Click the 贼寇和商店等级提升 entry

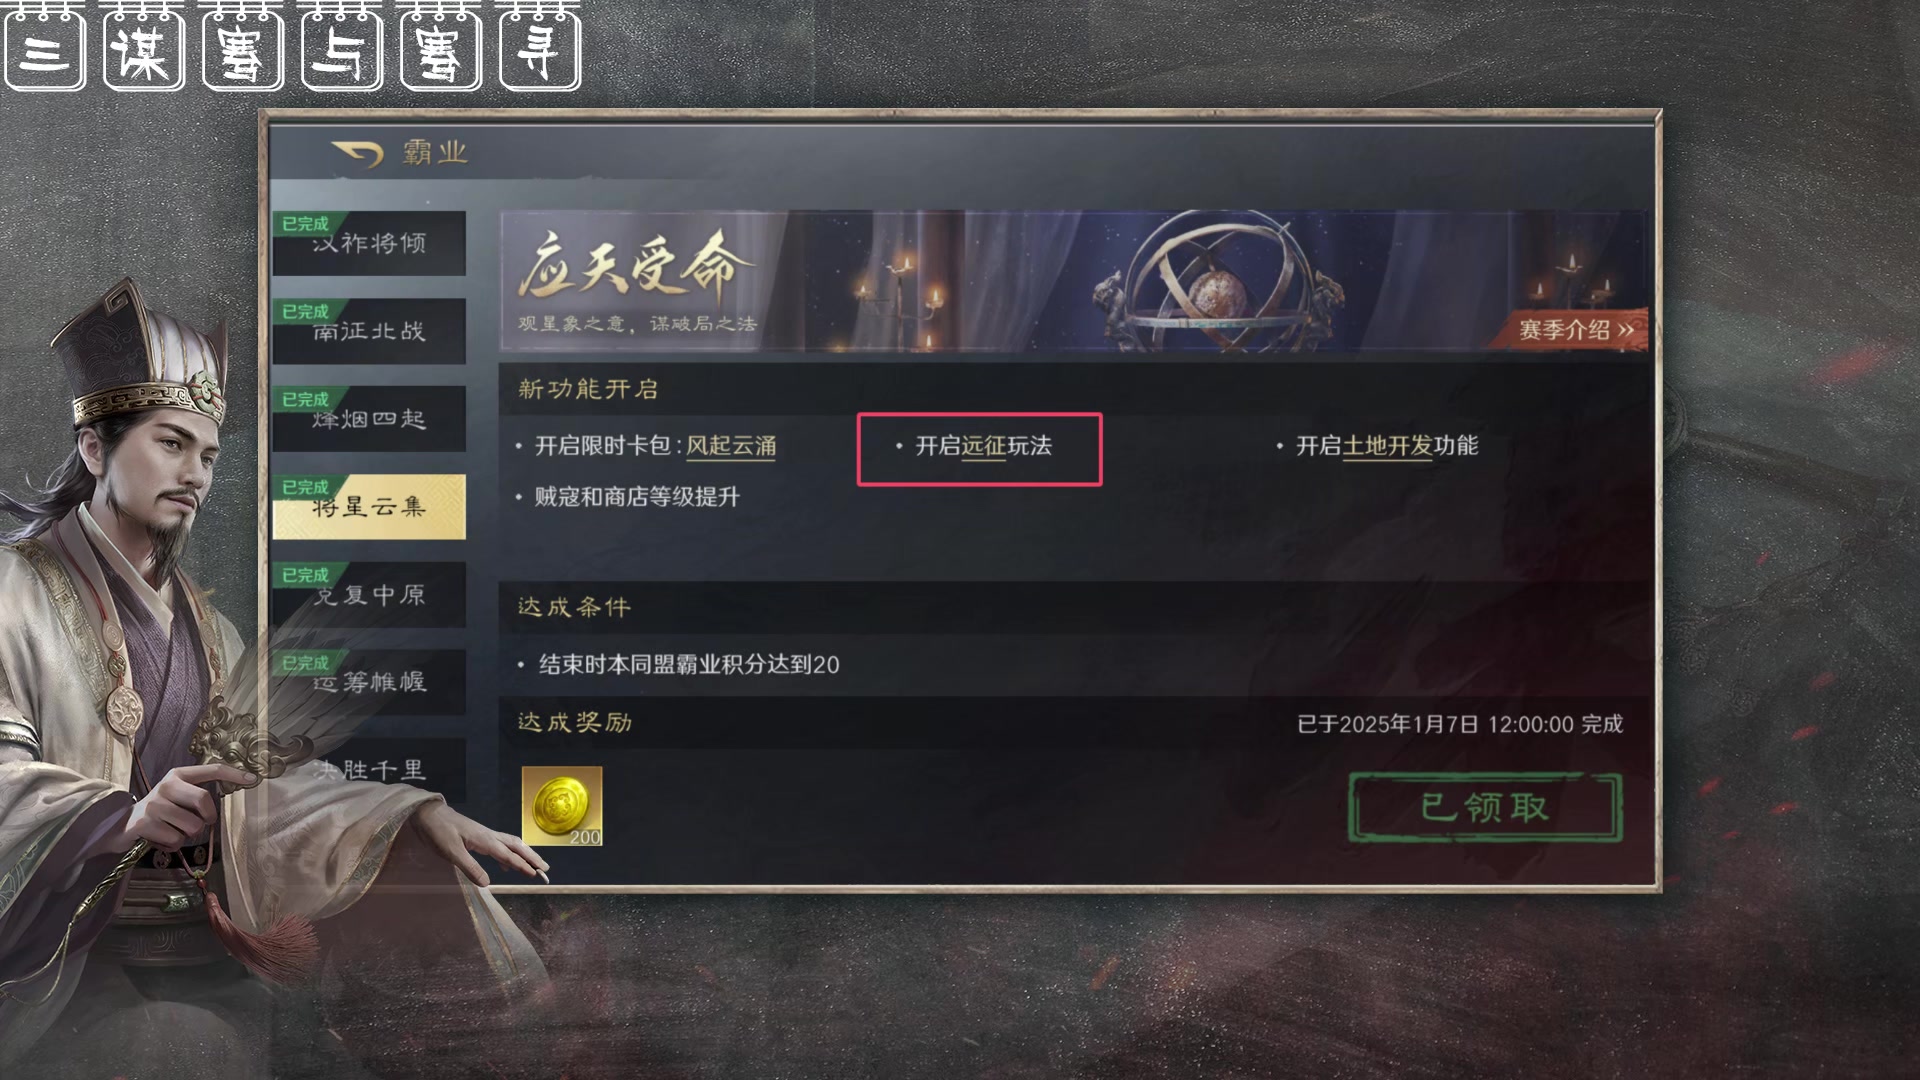click(x=637, y=497)
